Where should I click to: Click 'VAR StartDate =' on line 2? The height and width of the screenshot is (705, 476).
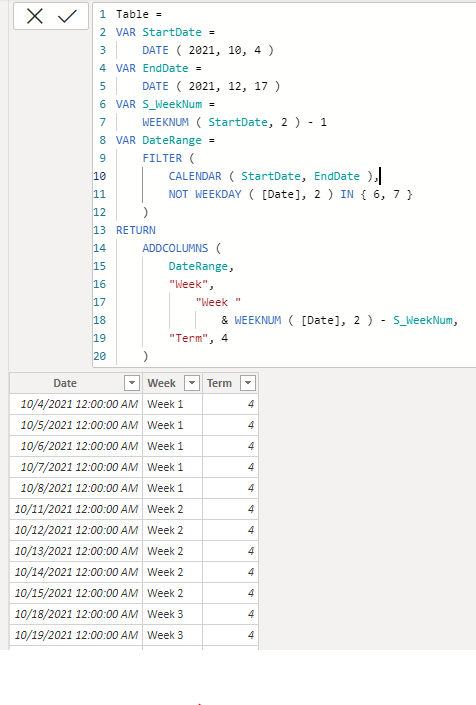(165, 32)
